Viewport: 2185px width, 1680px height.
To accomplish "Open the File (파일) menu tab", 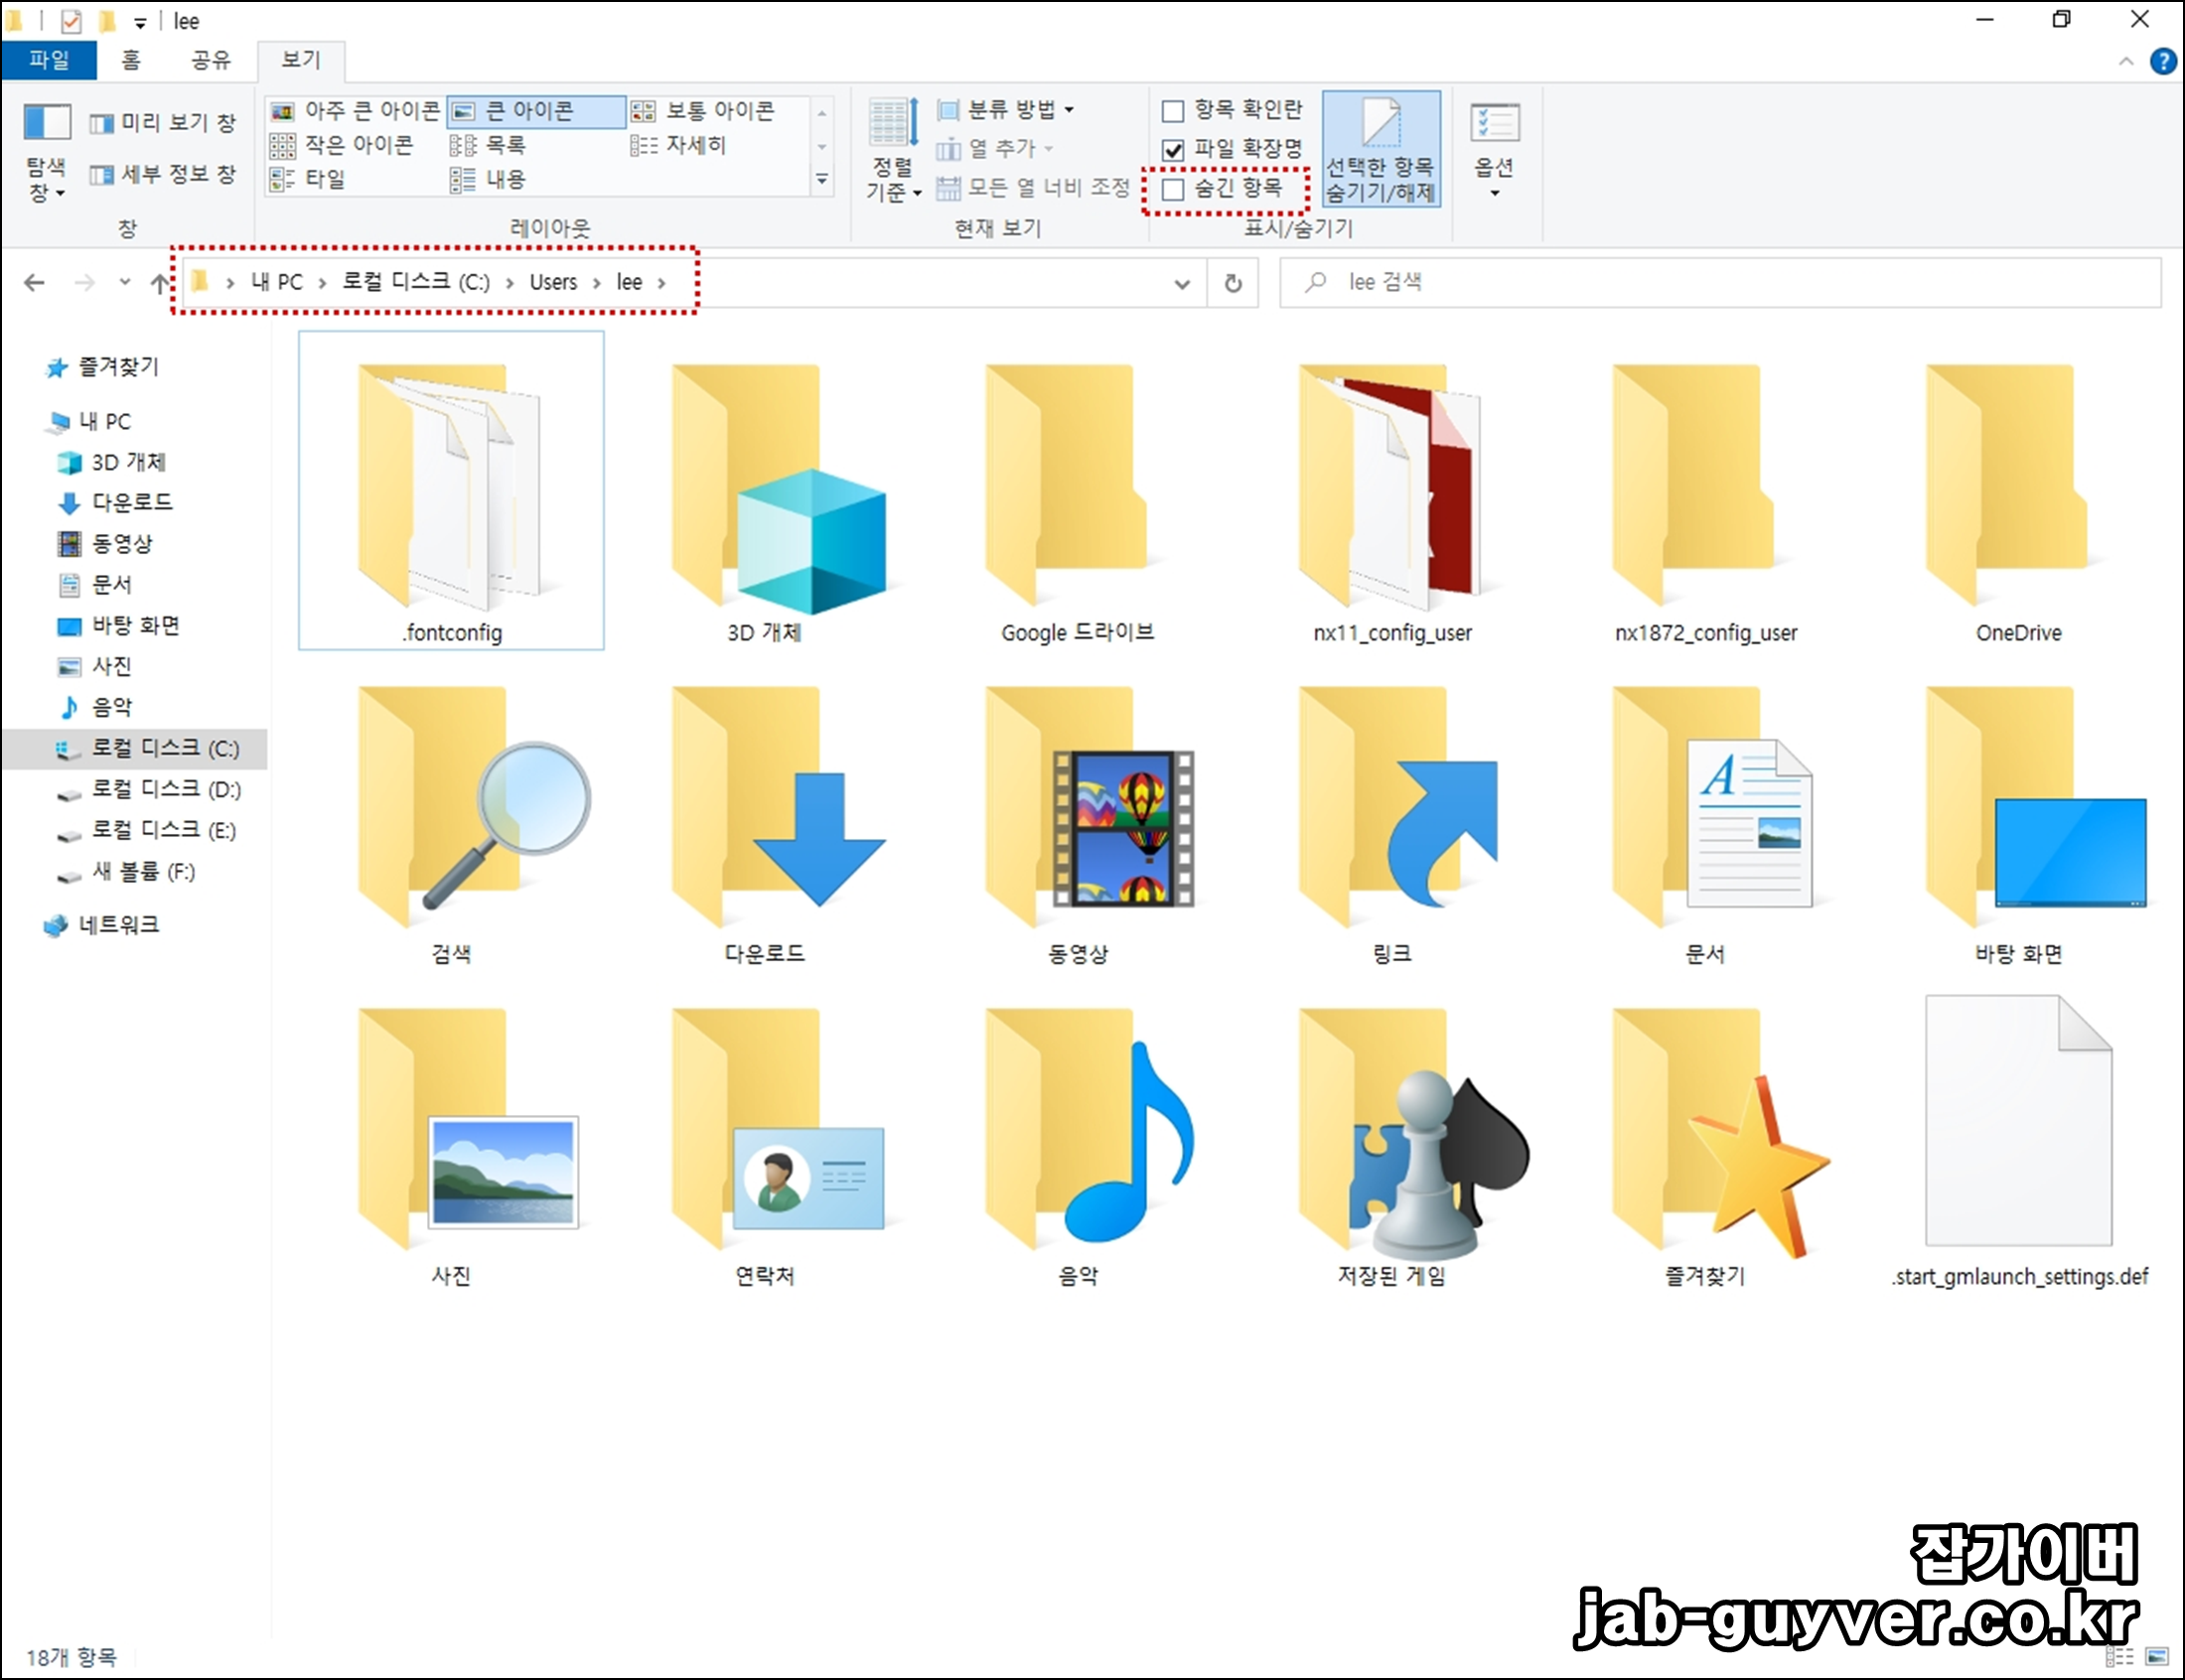I will pos(49,60).
